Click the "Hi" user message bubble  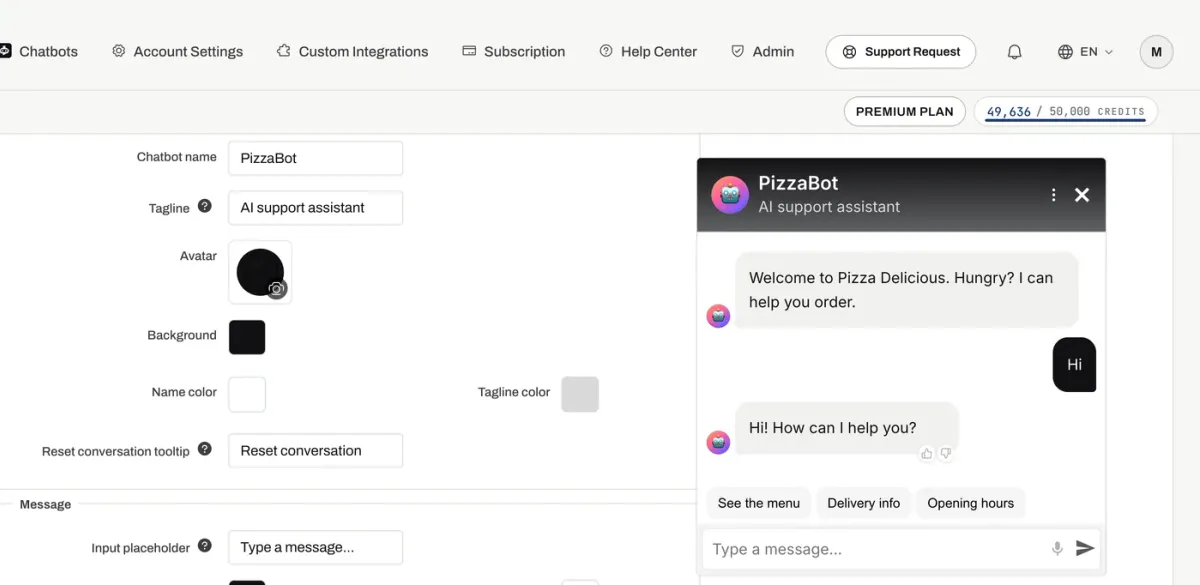(1074, 364)
